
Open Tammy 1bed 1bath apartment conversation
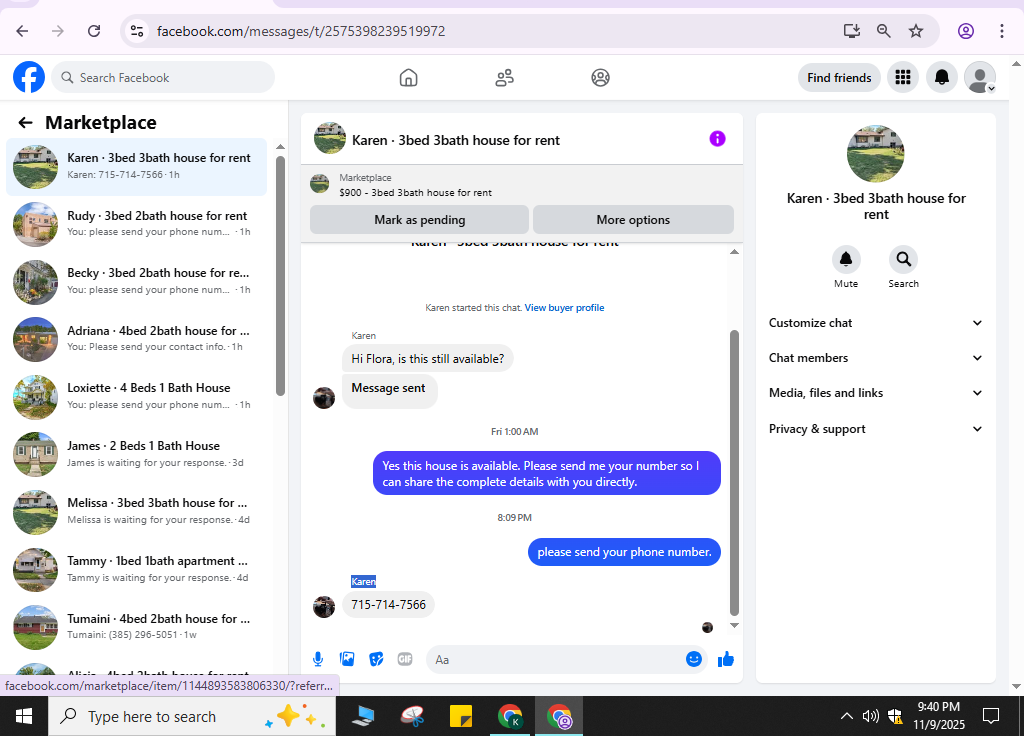(x=136, y=569)
